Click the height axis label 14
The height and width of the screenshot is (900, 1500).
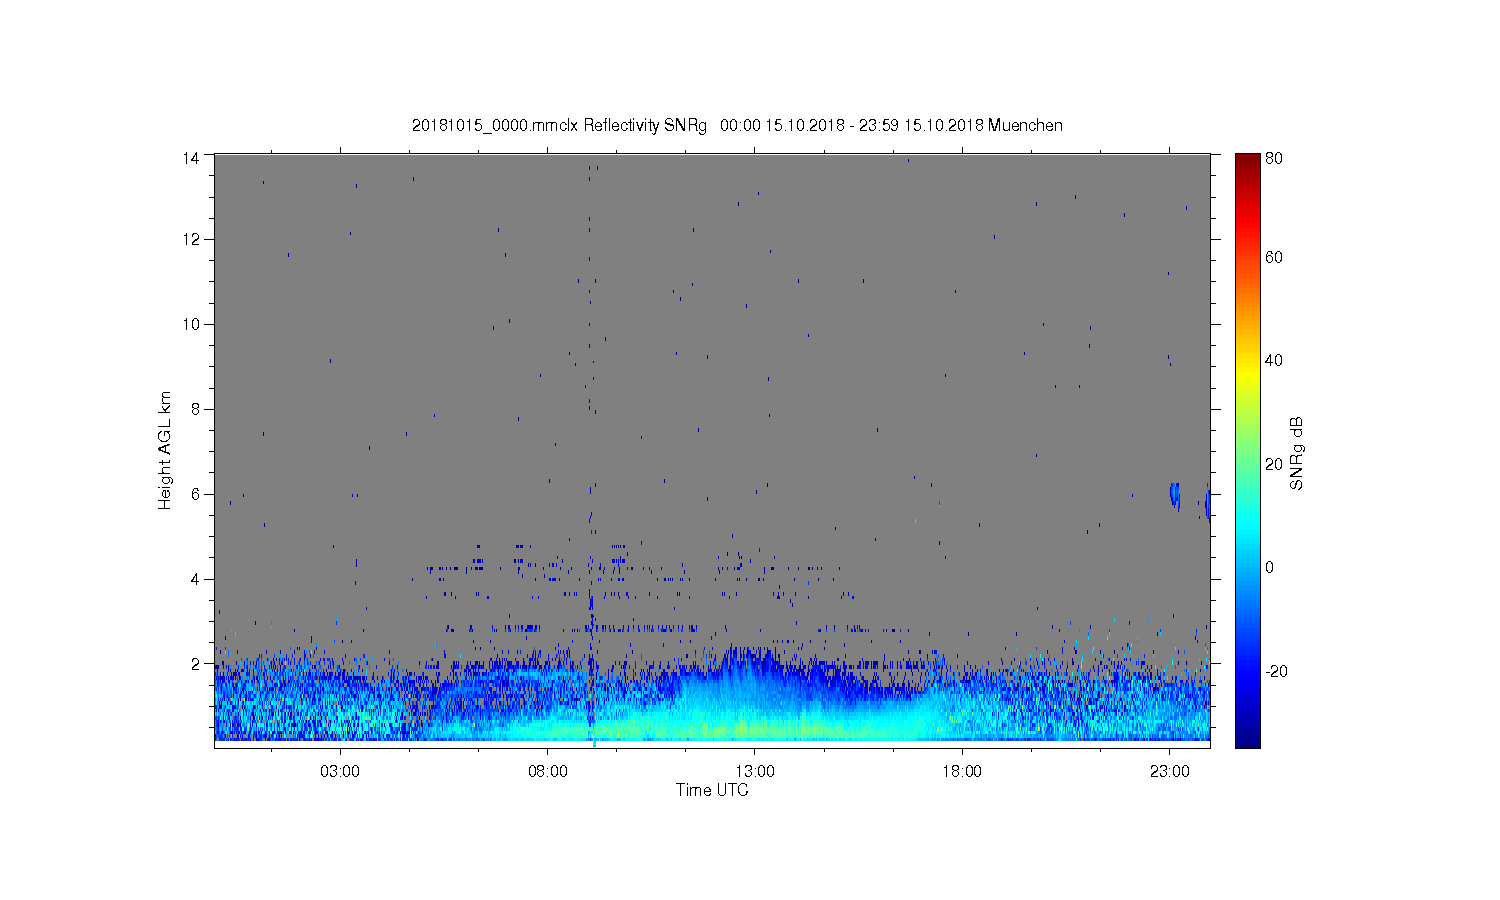(191, 157)
